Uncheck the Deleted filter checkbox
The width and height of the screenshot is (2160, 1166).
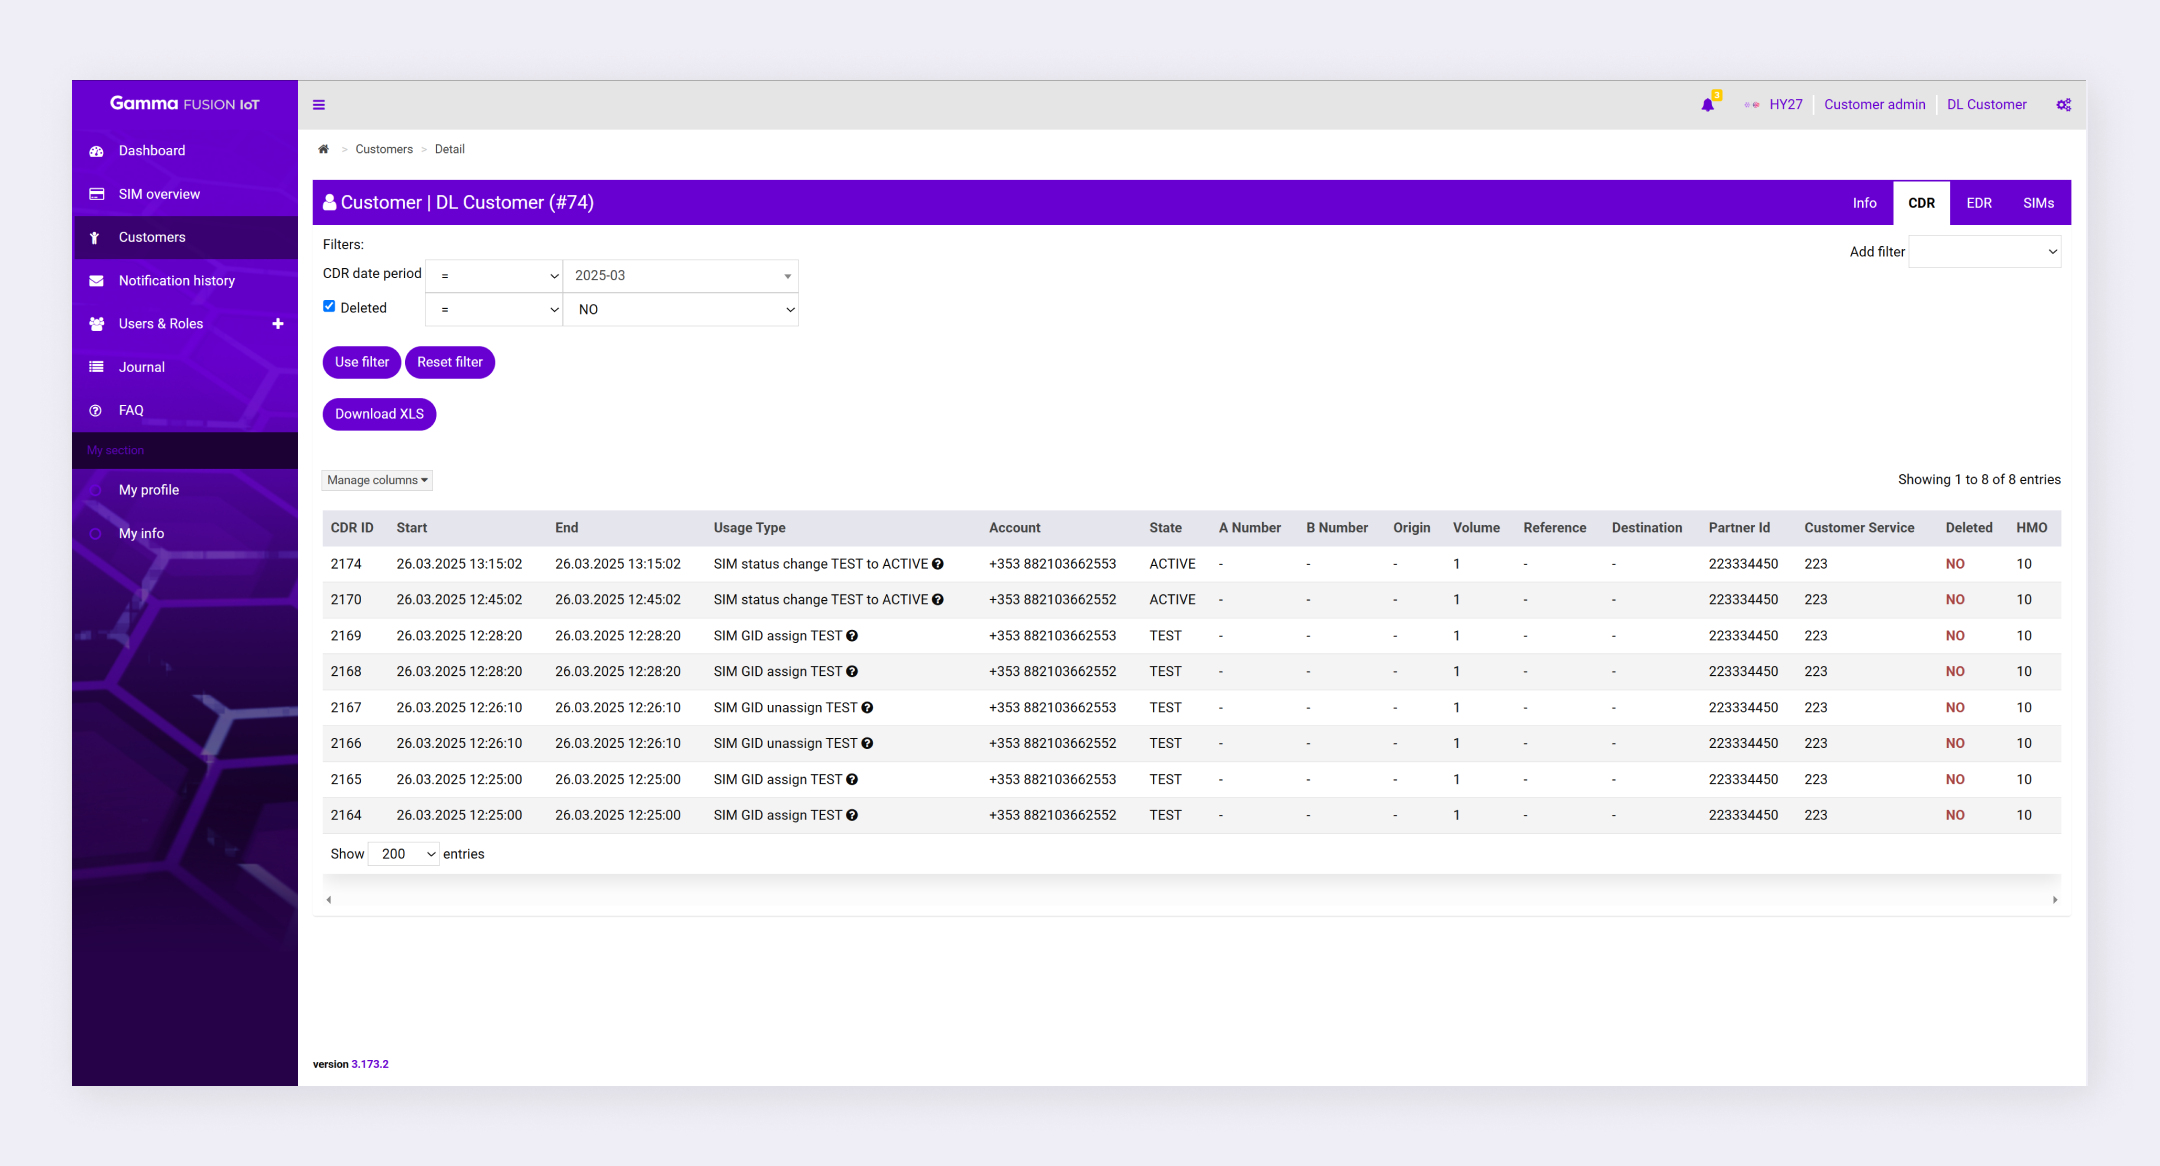(329, 307)
